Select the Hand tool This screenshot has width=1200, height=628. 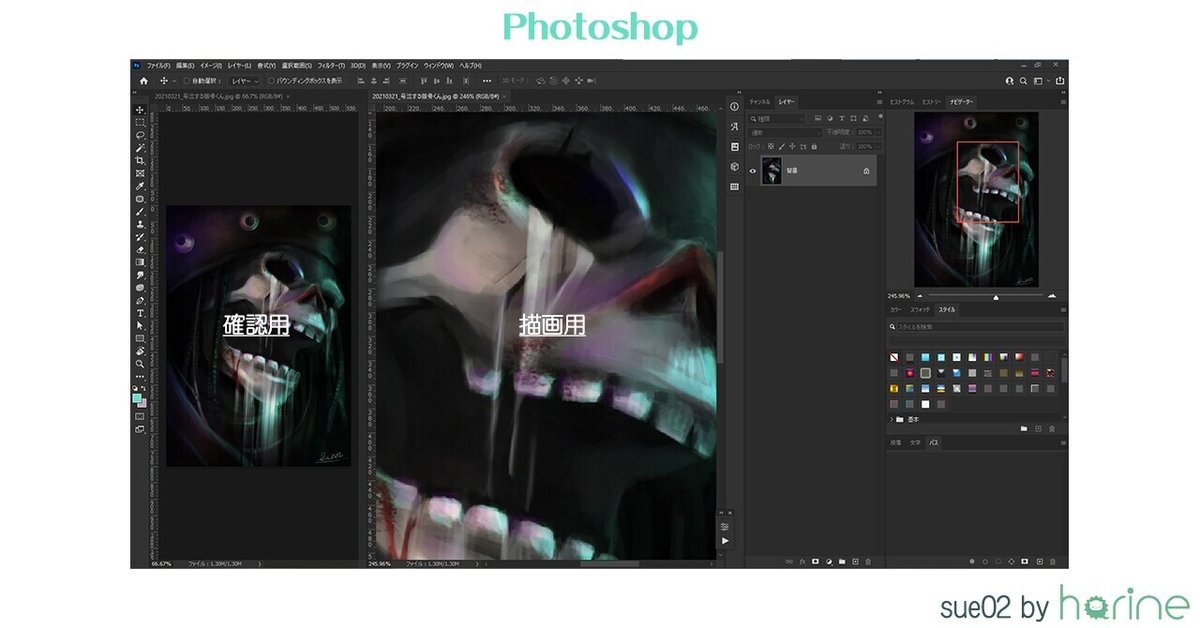coord(140,352)
